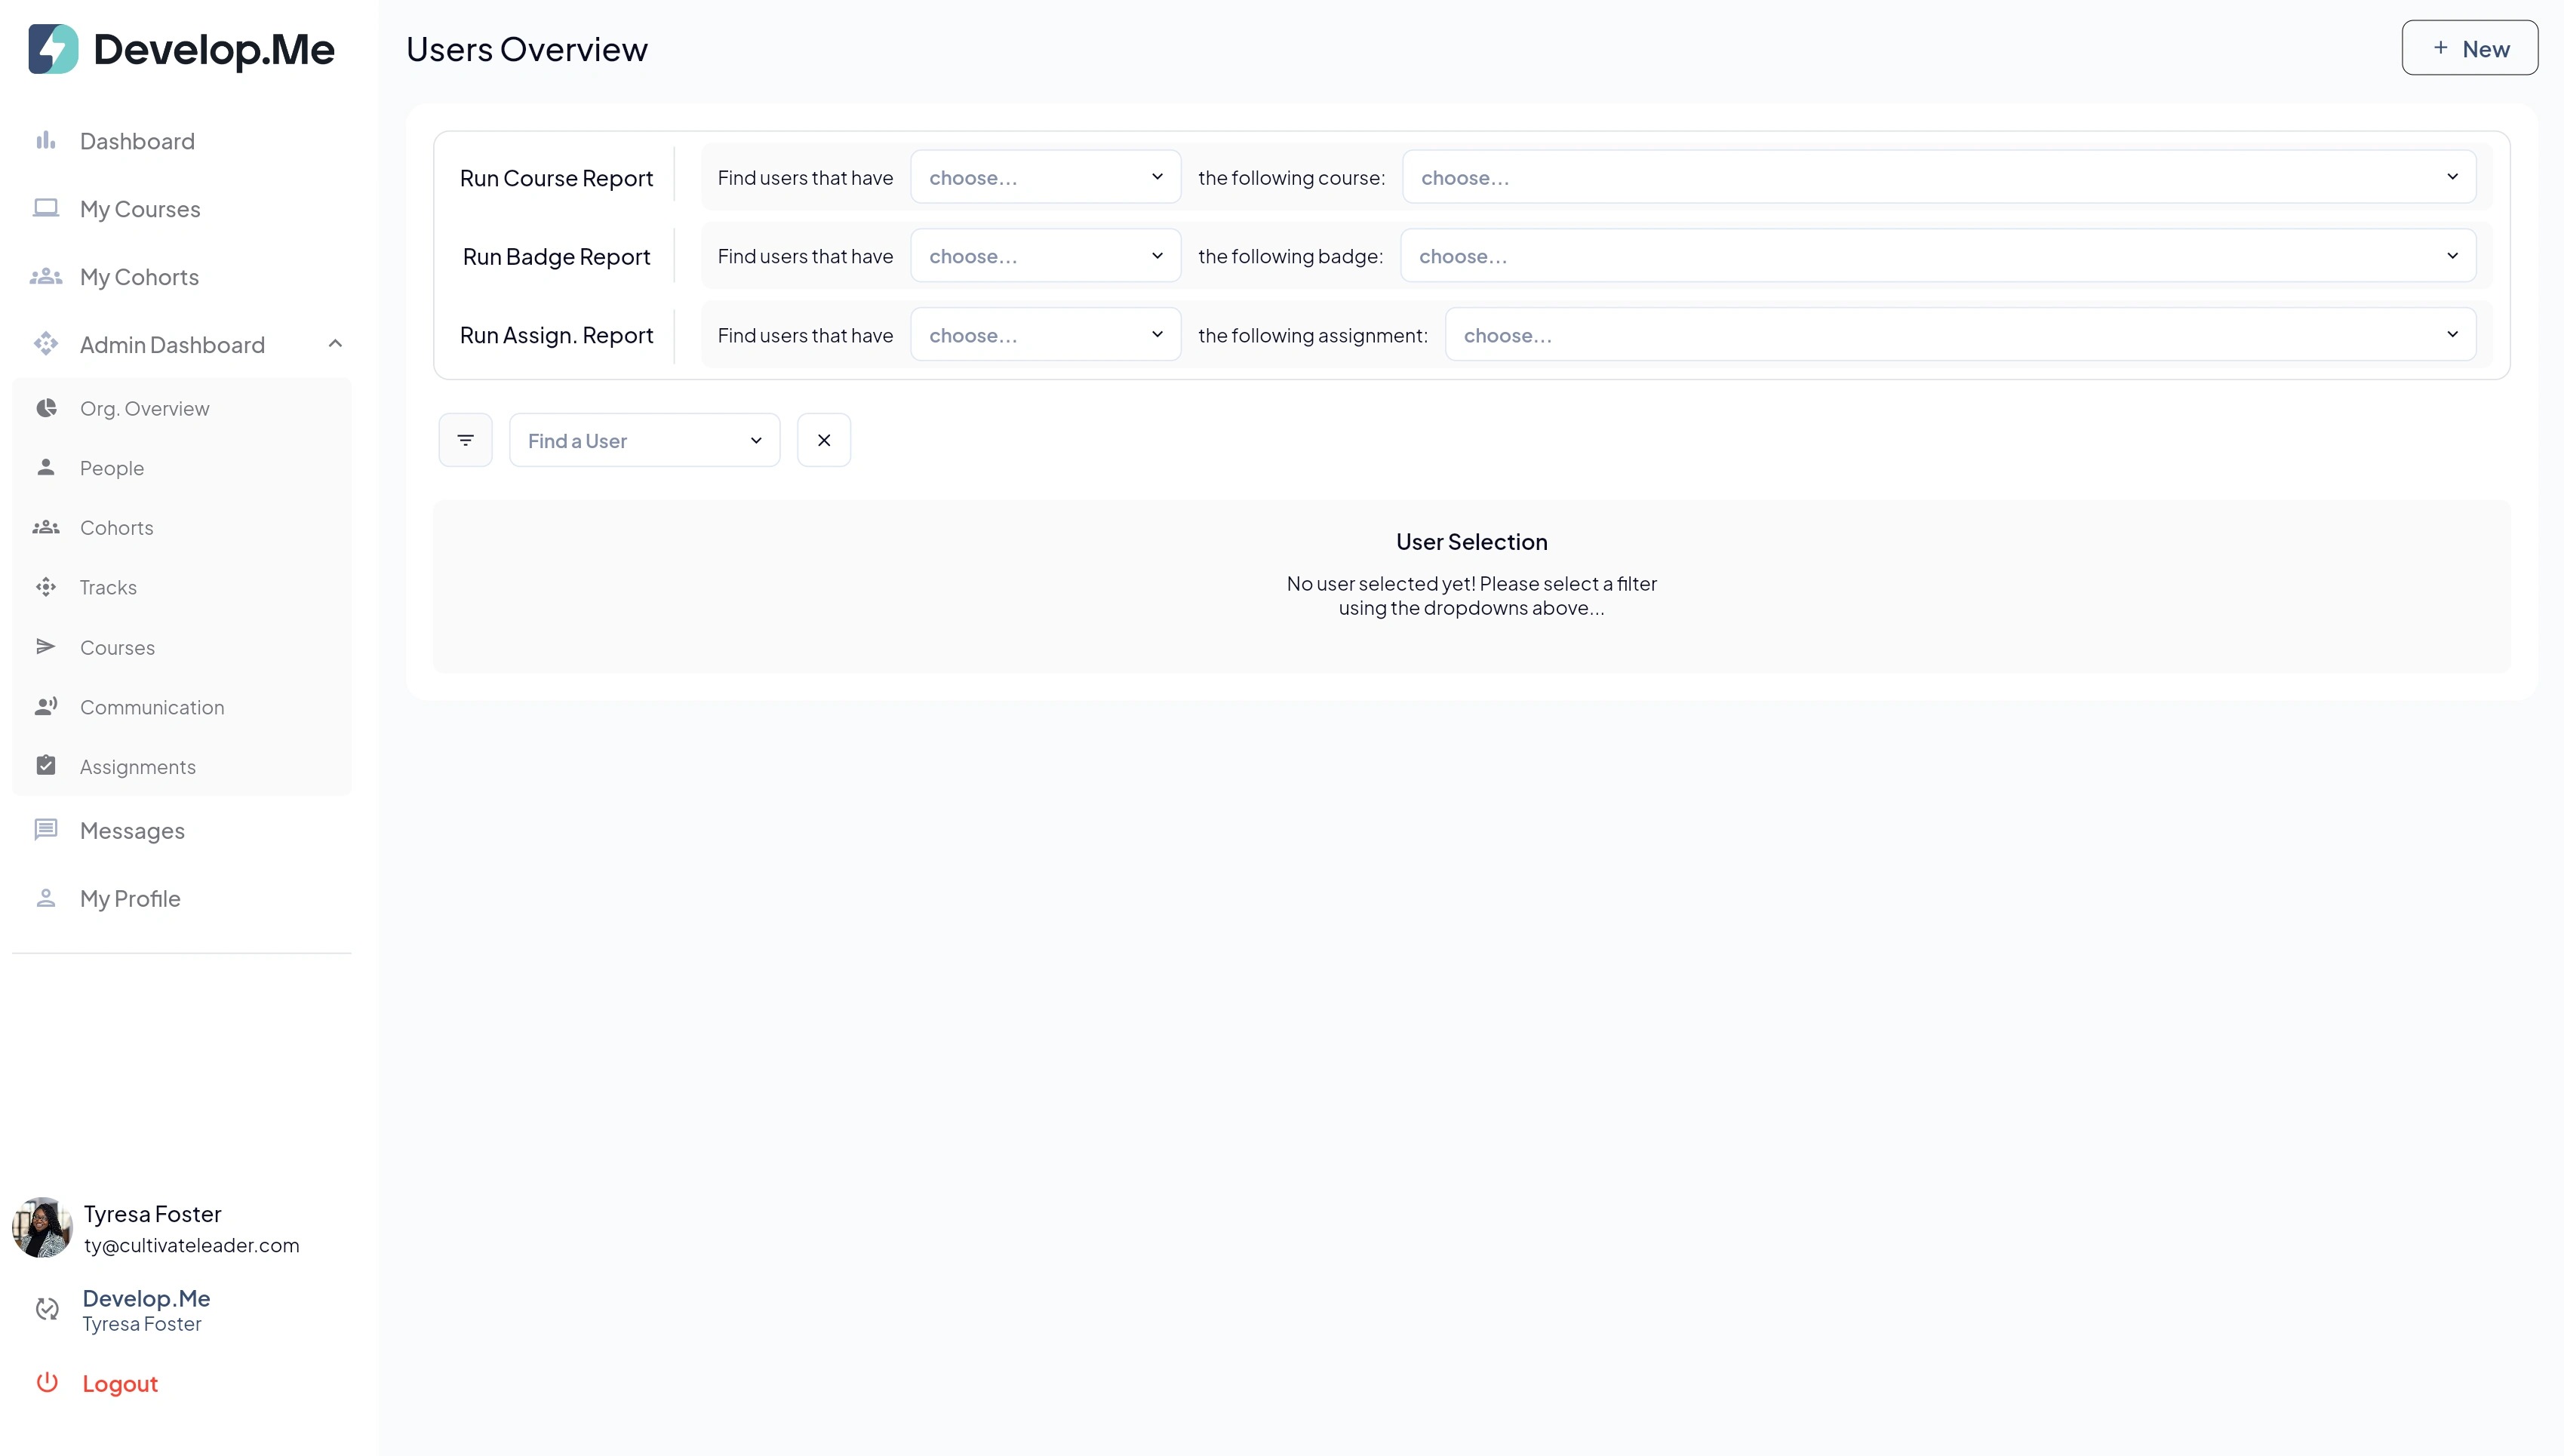Click the organization switch icon near Develop.Me
This screenshot has height=1456, width=2564.
[x=47, y=1309]
